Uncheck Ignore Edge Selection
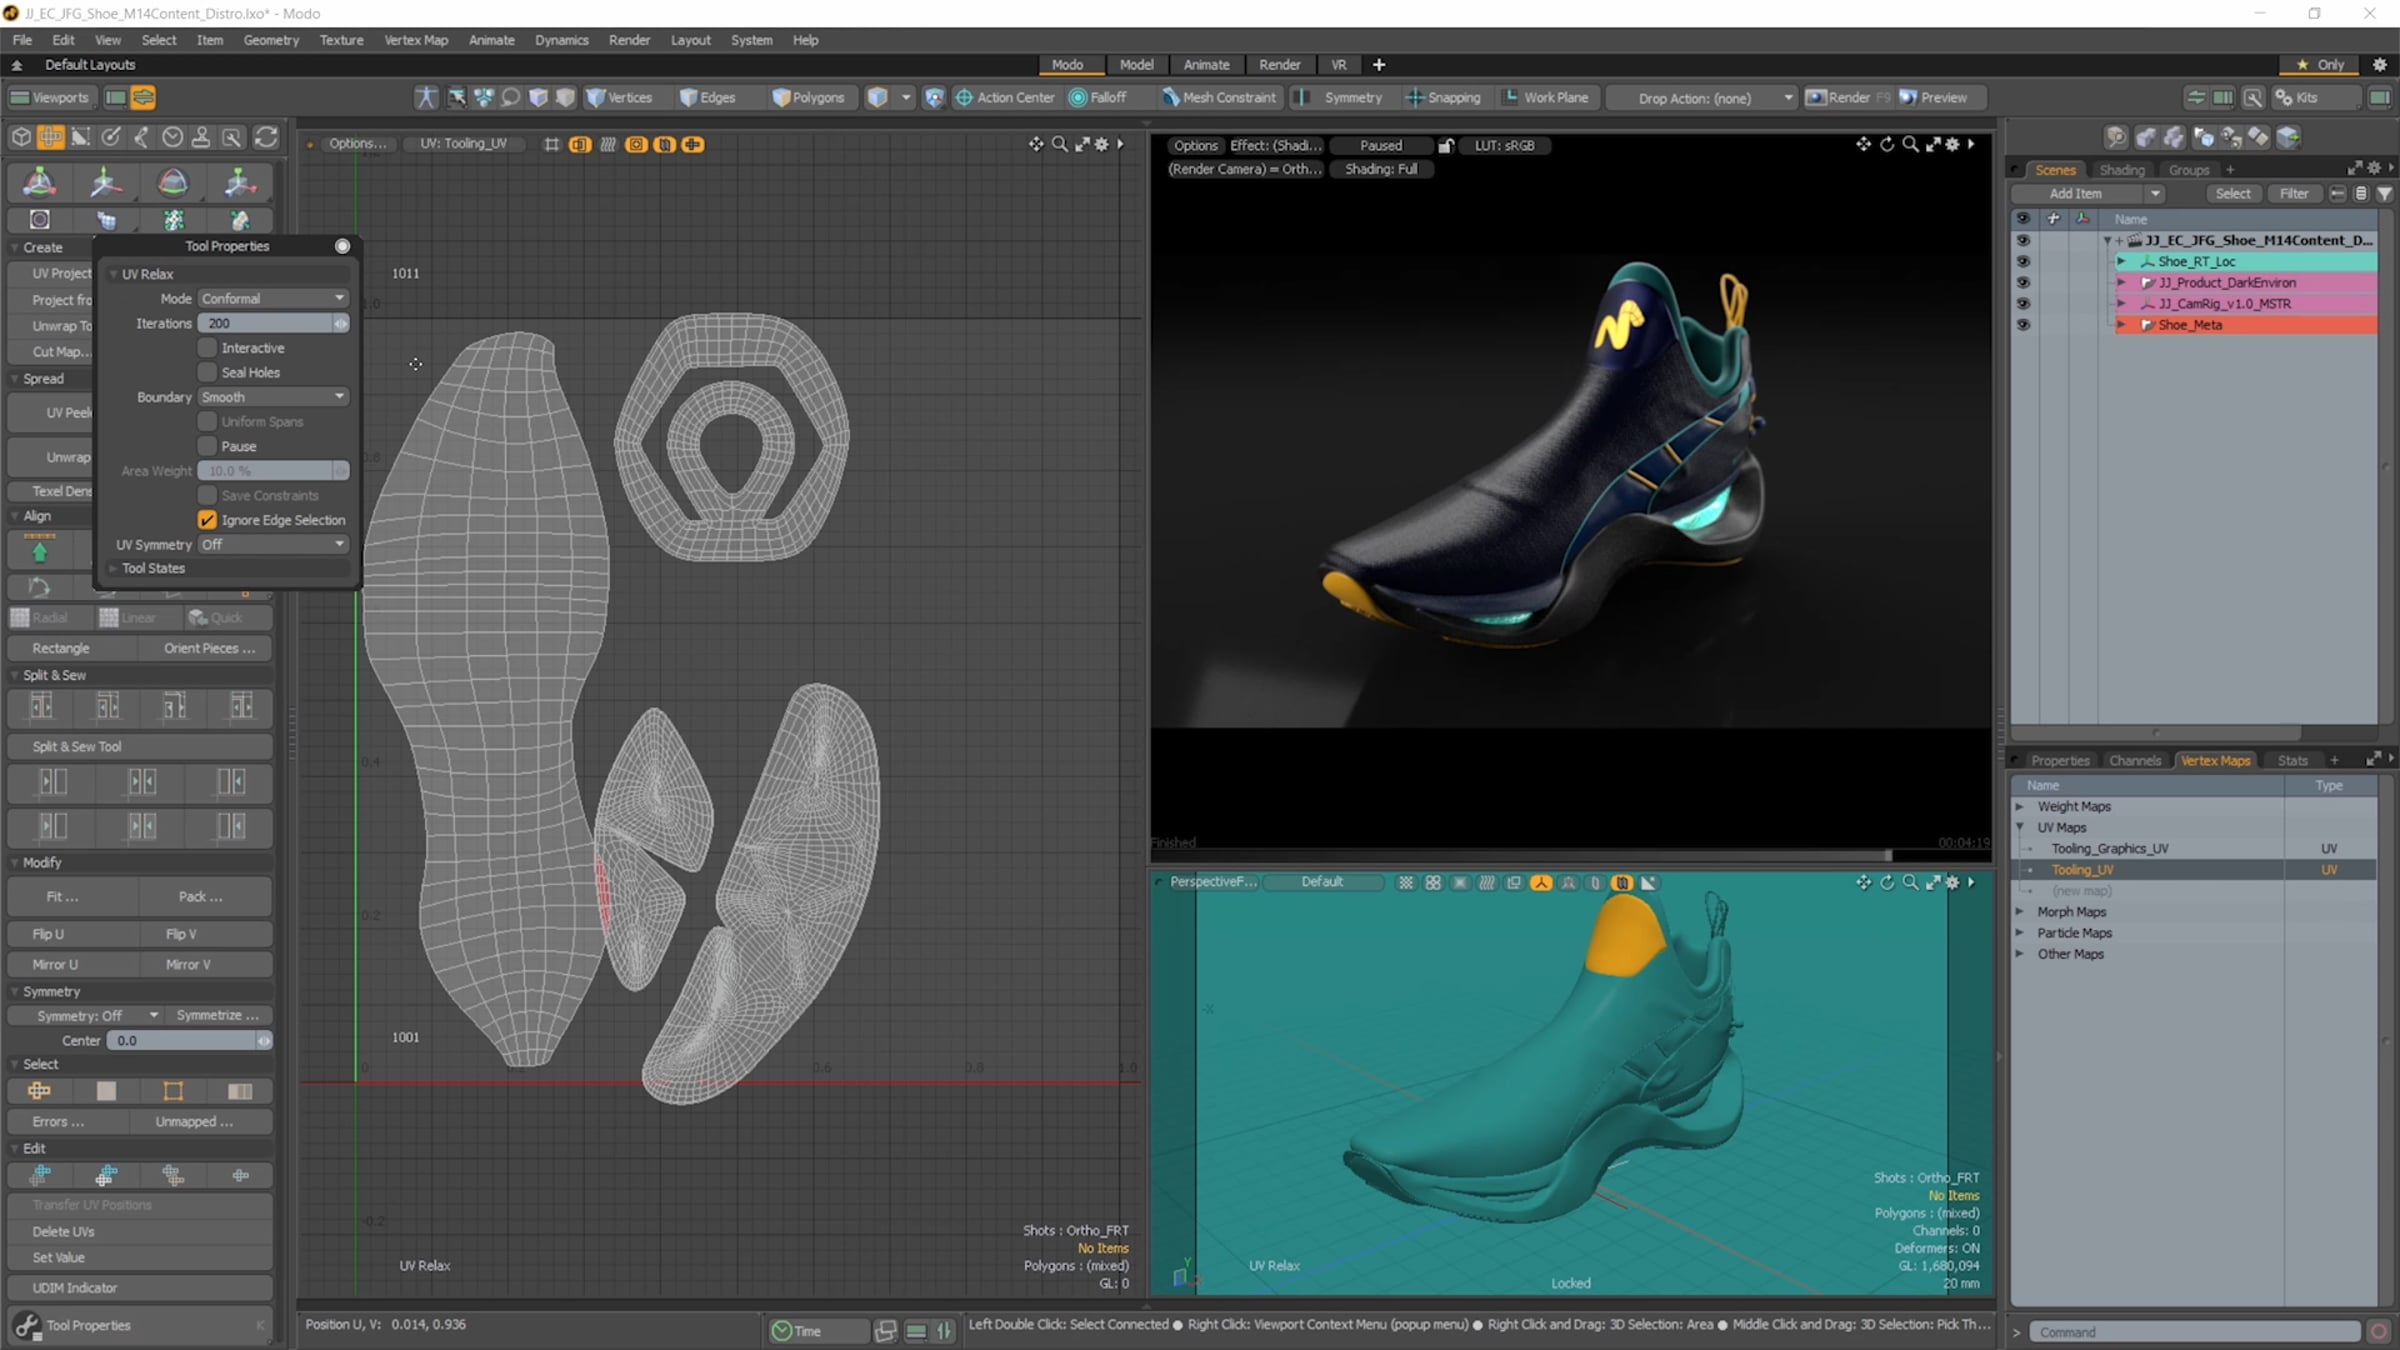This screenshot has height=1350, width=2400. 207,520
